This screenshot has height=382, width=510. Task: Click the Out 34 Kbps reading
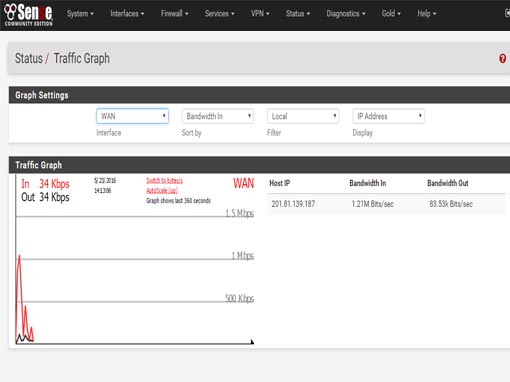45,197
